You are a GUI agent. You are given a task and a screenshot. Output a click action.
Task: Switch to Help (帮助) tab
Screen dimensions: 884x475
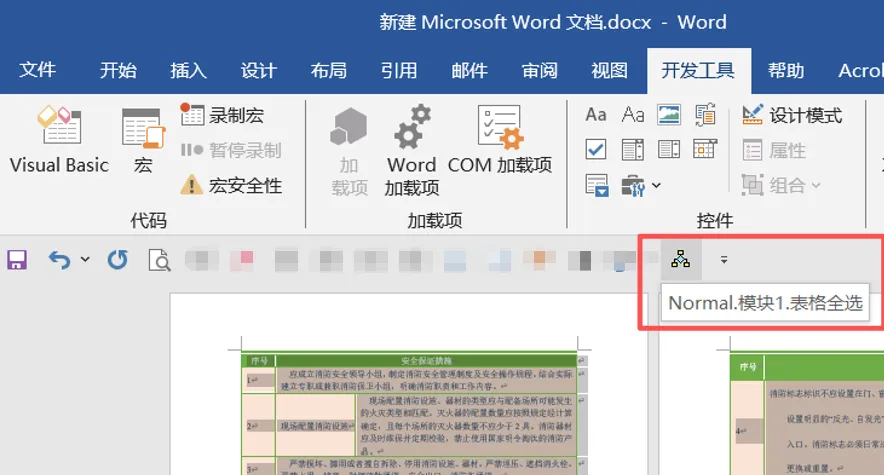coord(786,70)
